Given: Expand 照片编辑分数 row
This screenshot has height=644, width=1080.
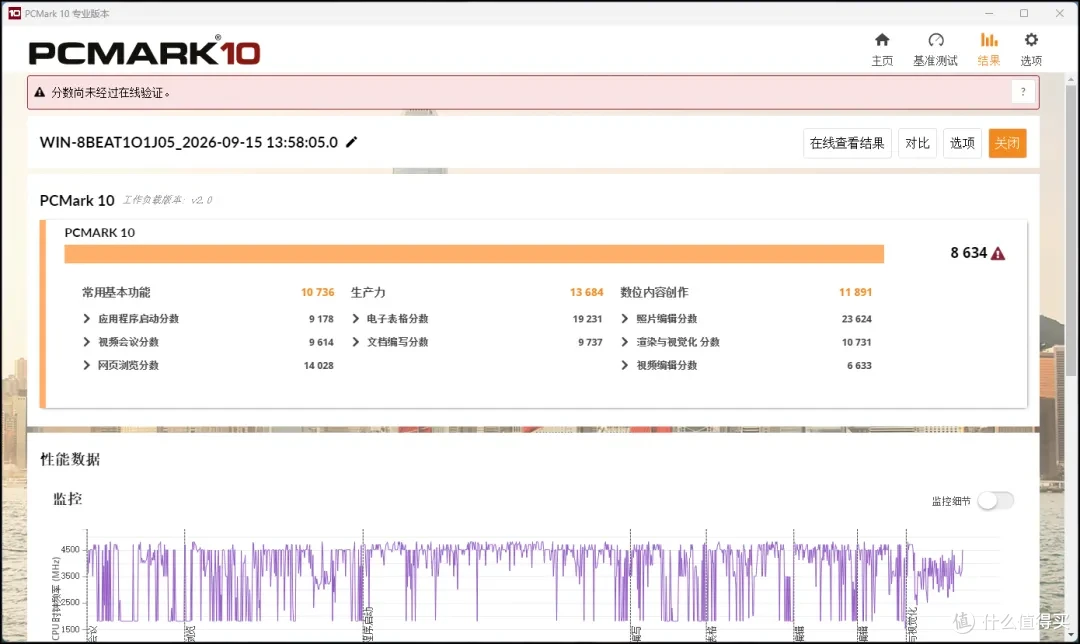Looking at the screenshot, I should 625,318.
